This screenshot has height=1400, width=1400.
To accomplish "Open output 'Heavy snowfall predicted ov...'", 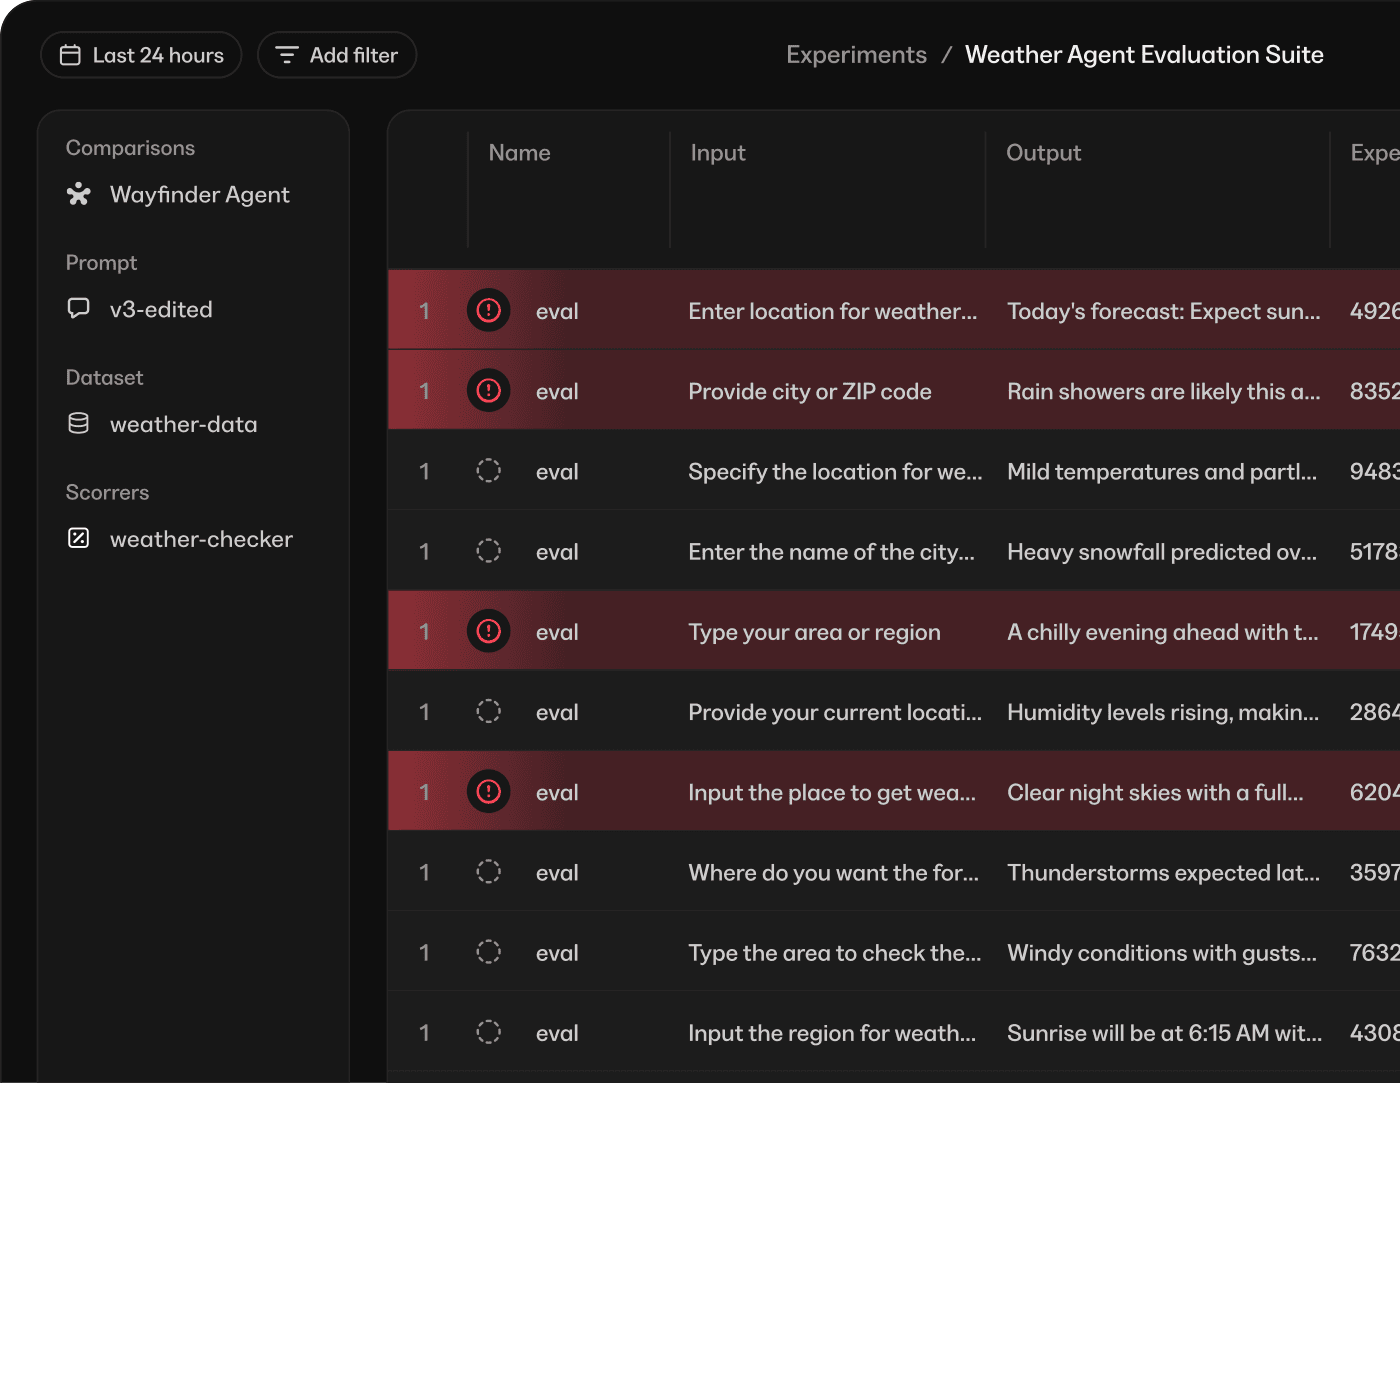I will (x=1162, y=552).
